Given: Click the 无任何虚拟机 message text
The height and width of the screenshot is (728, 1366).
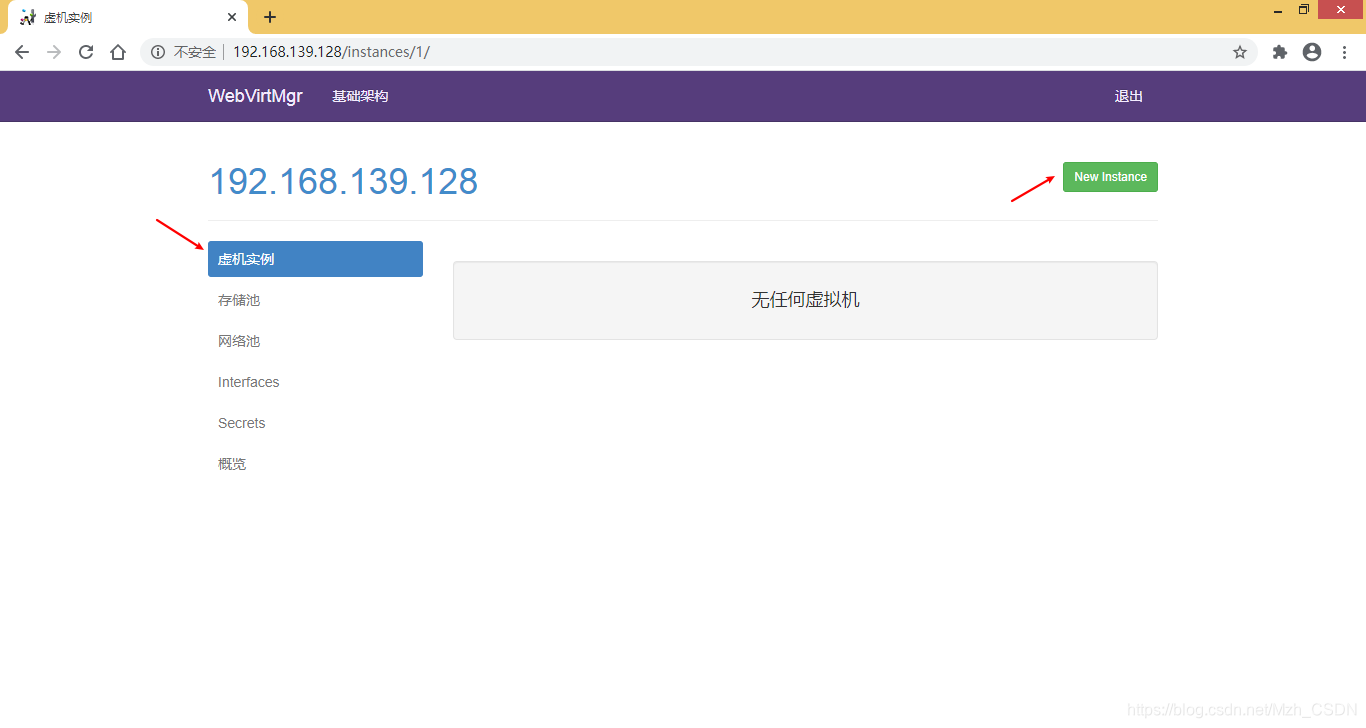Looking at the screenshot, I should tap(805, 300).
